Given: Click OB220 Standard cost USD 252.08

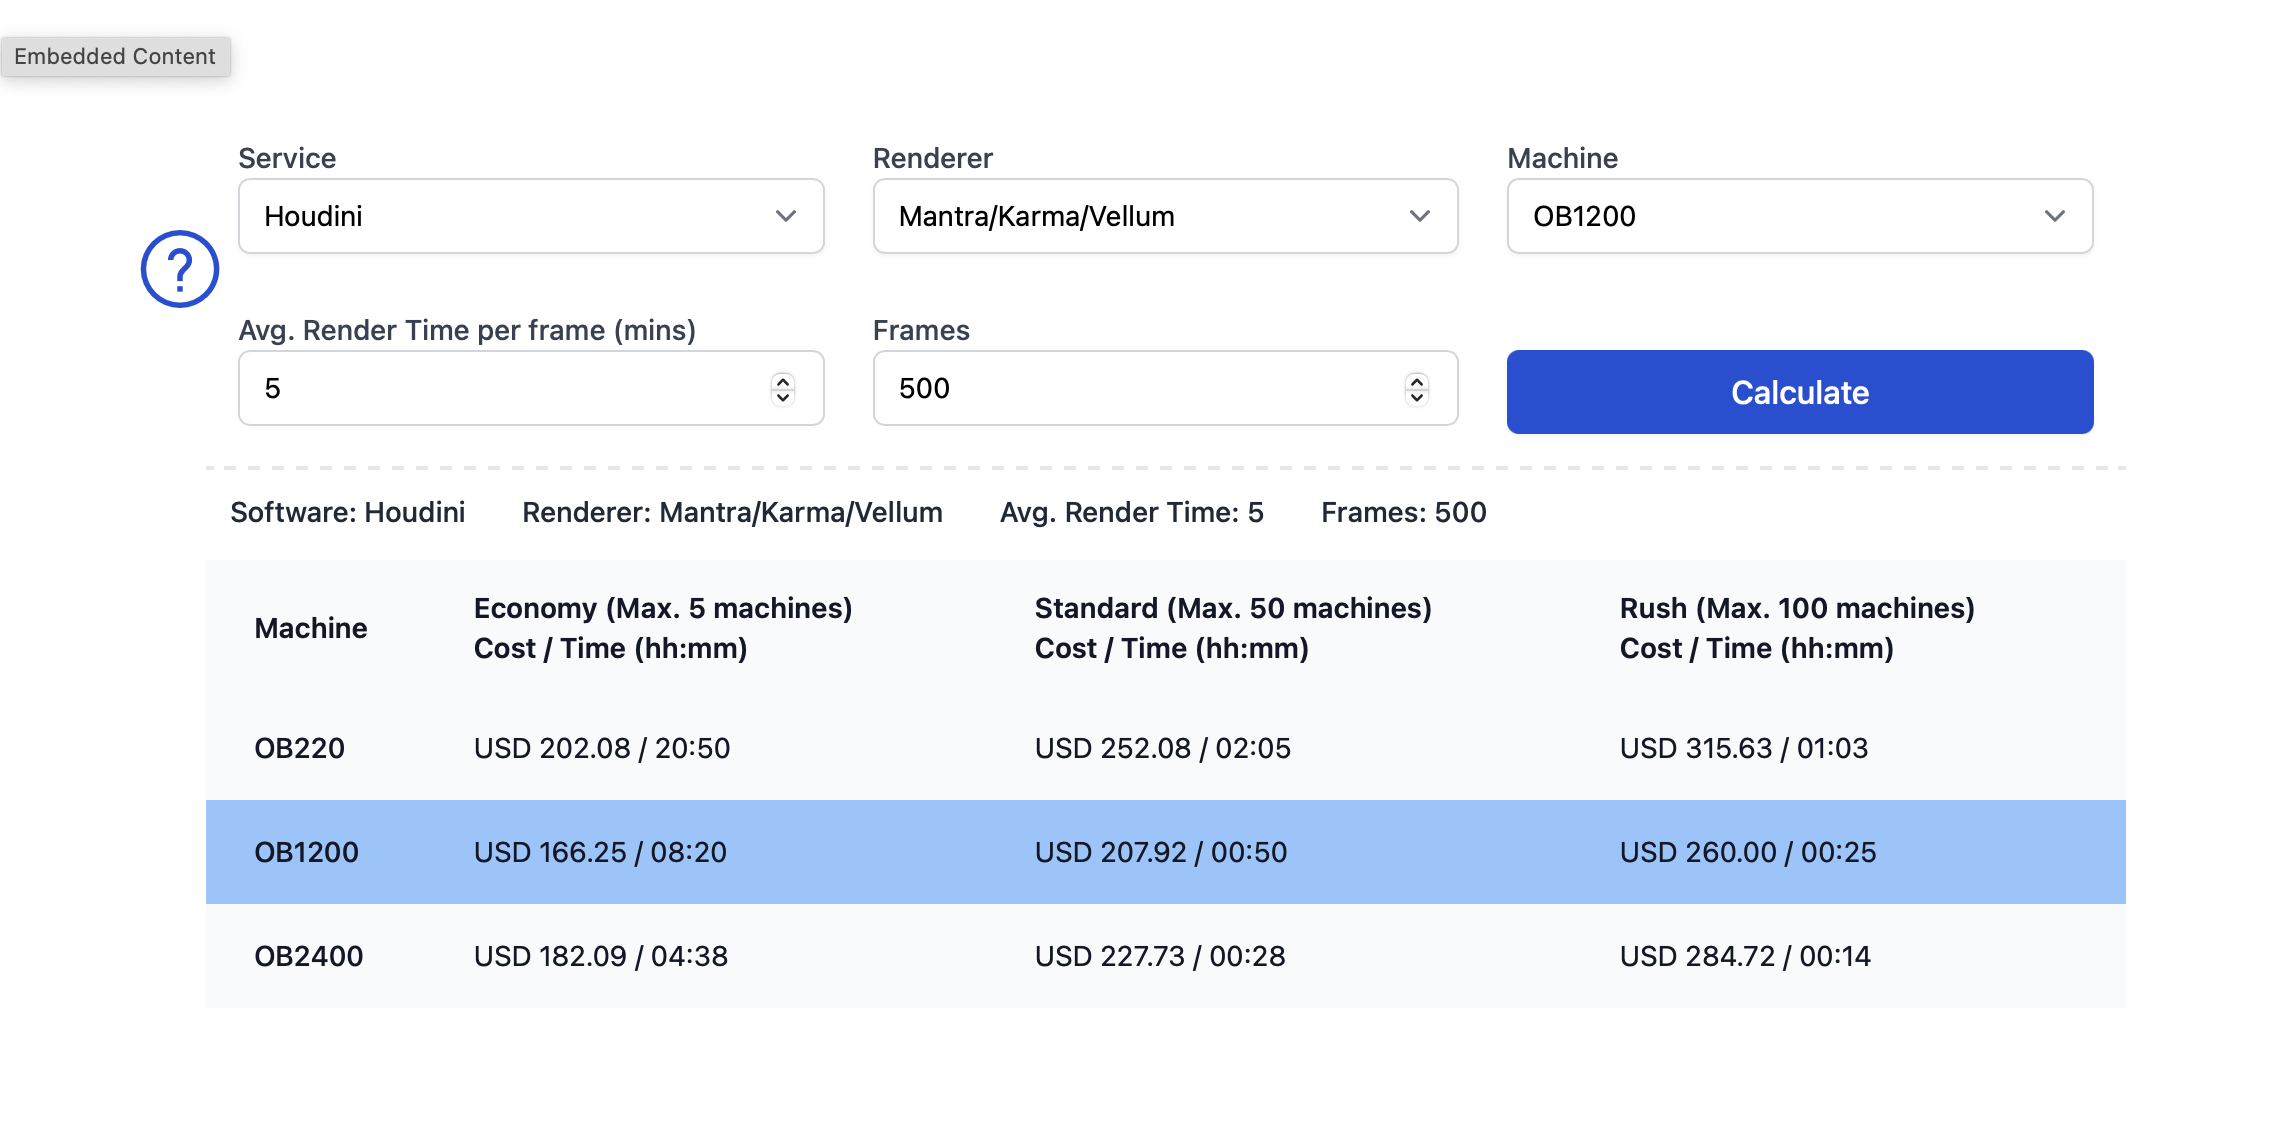Looking at the screenshot, I should coord(1113,748).
